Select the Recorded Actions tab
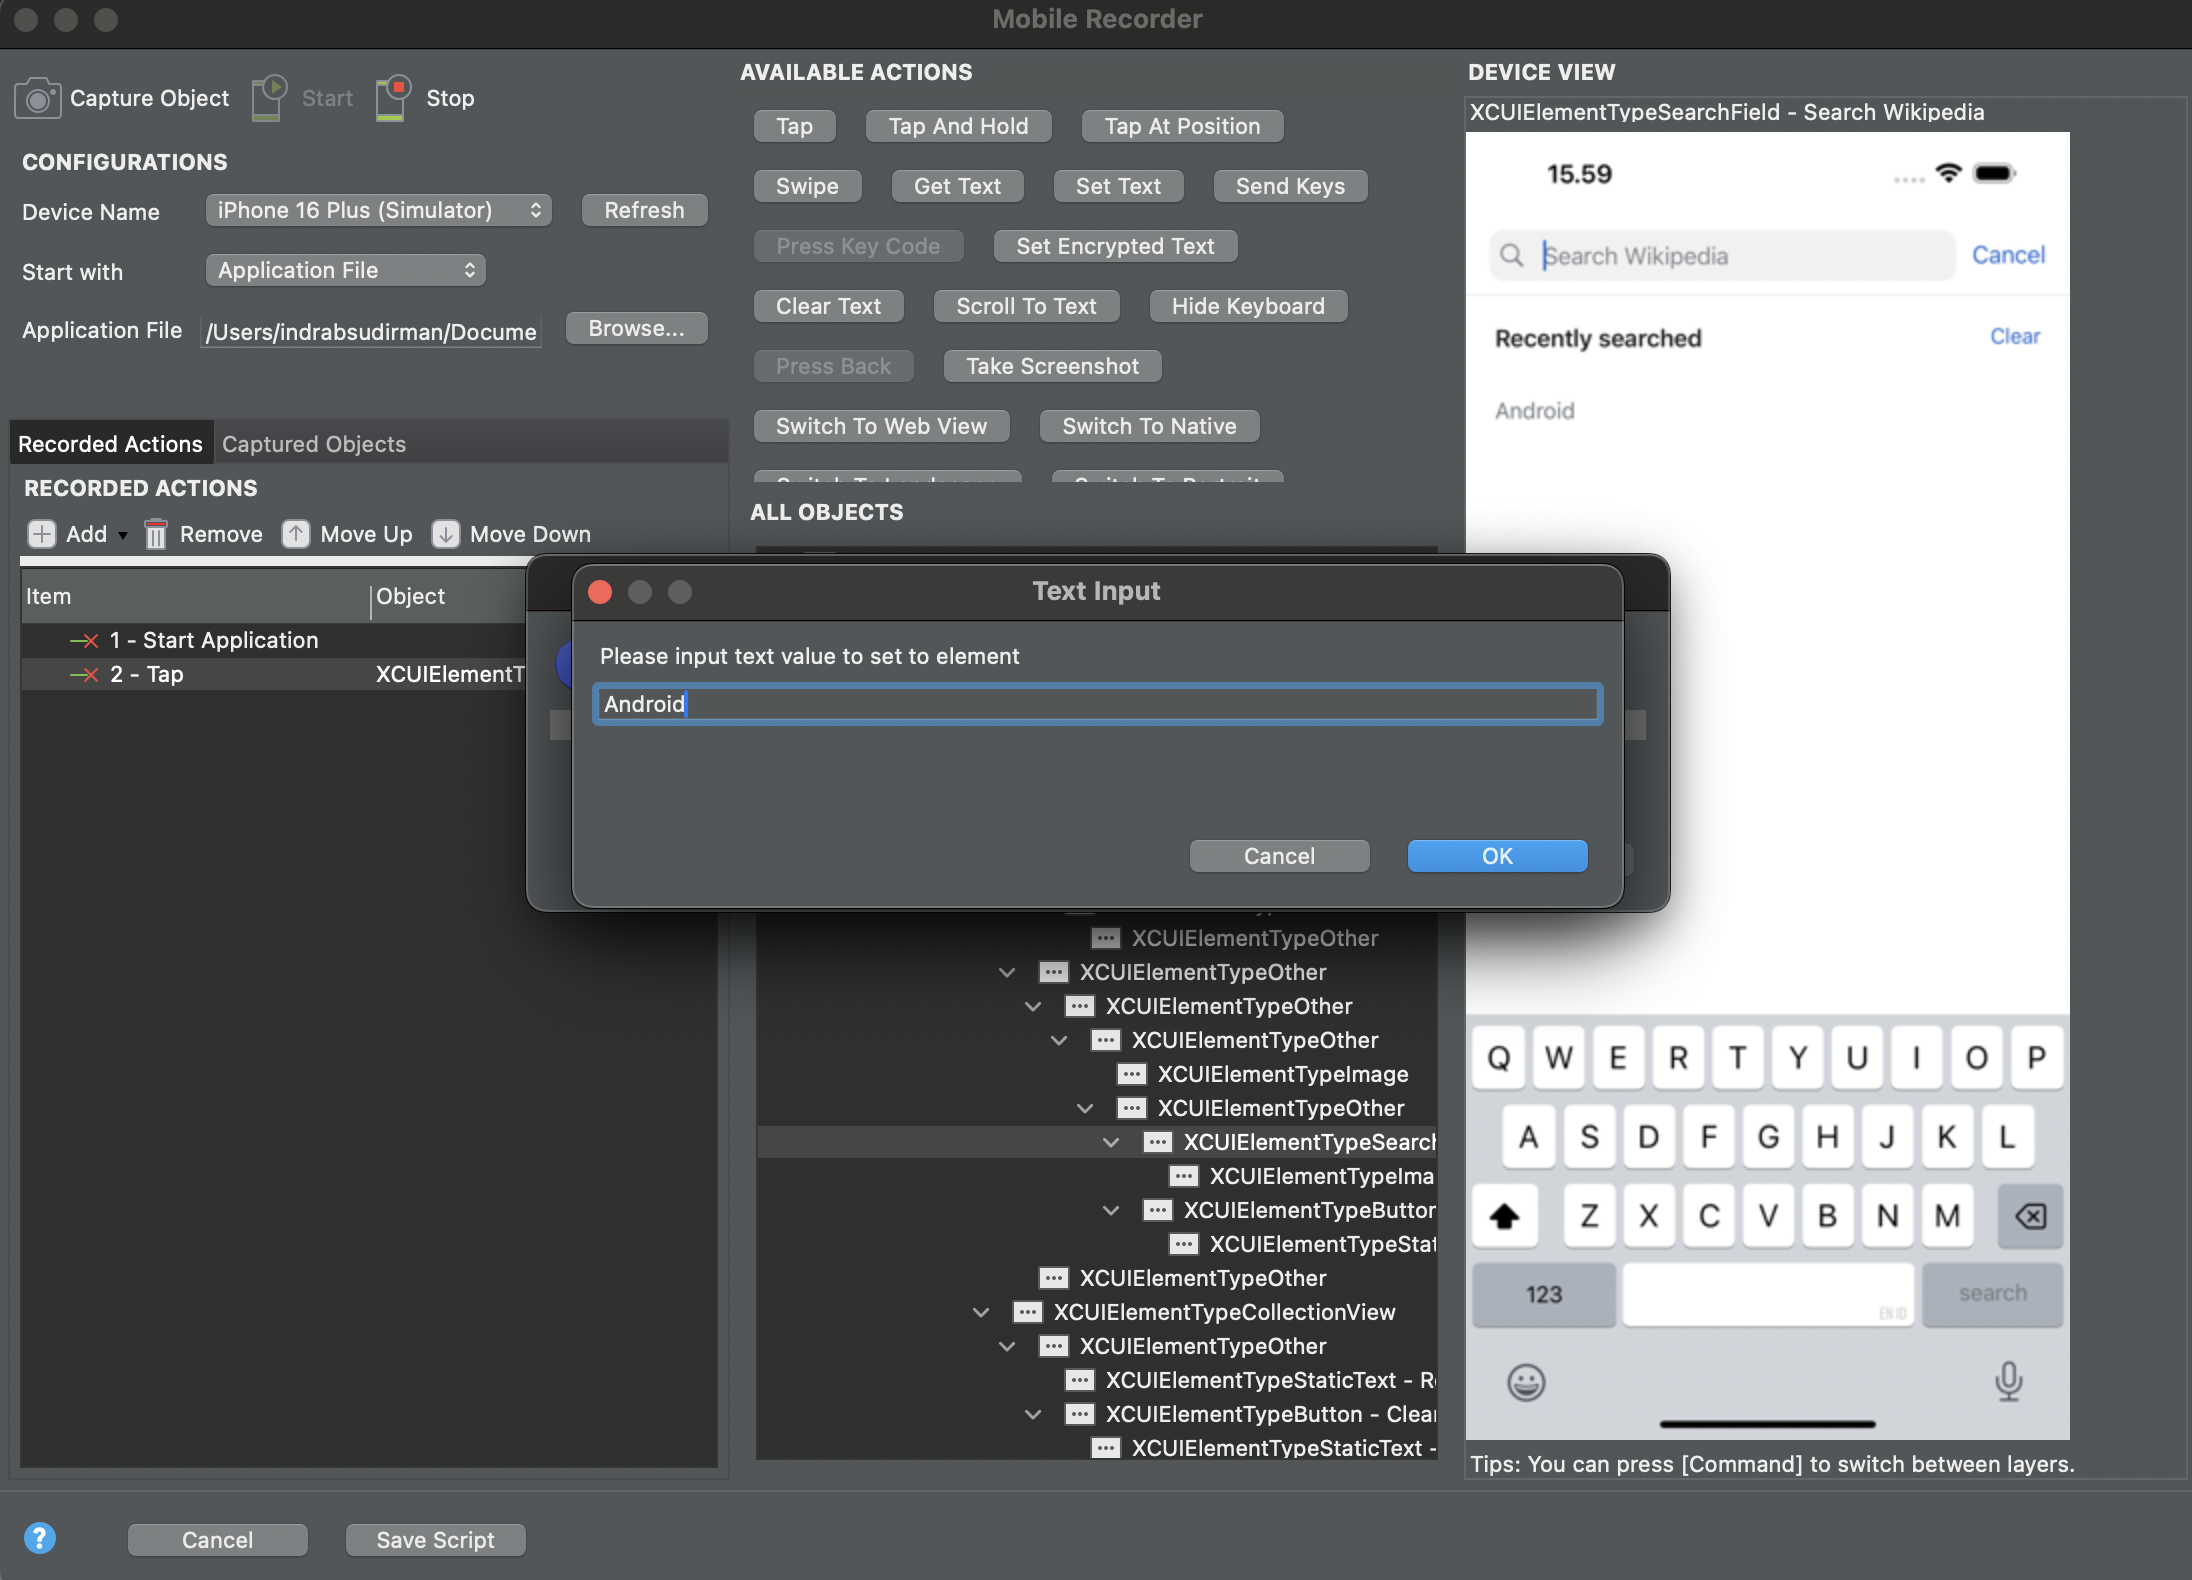The image size is (2192, 1580). (x=110, y=443)
